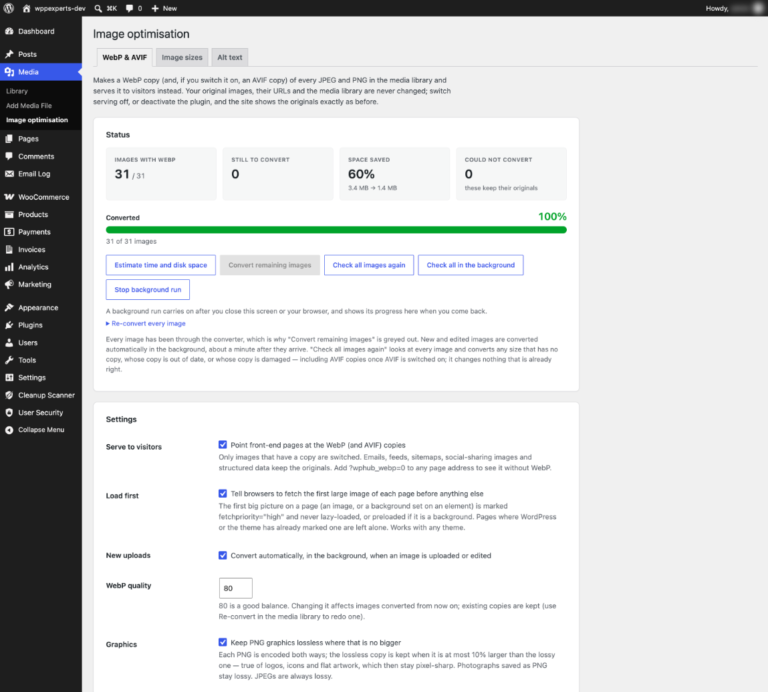The height and width of the screenshot is (692, 768).
Task: Click the WebP quality input field
Action: point(236,588)
